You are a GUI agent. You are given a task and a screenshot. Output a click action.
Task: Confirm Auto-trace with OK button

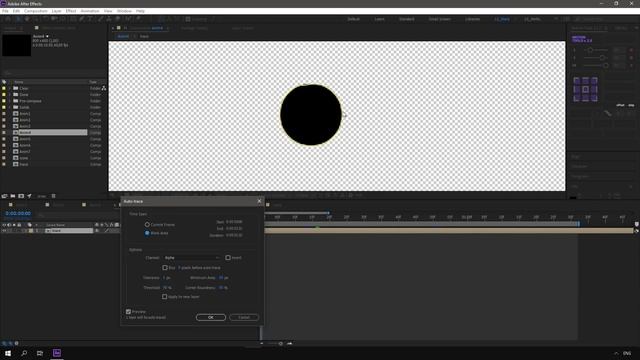[x=211, y=317]
